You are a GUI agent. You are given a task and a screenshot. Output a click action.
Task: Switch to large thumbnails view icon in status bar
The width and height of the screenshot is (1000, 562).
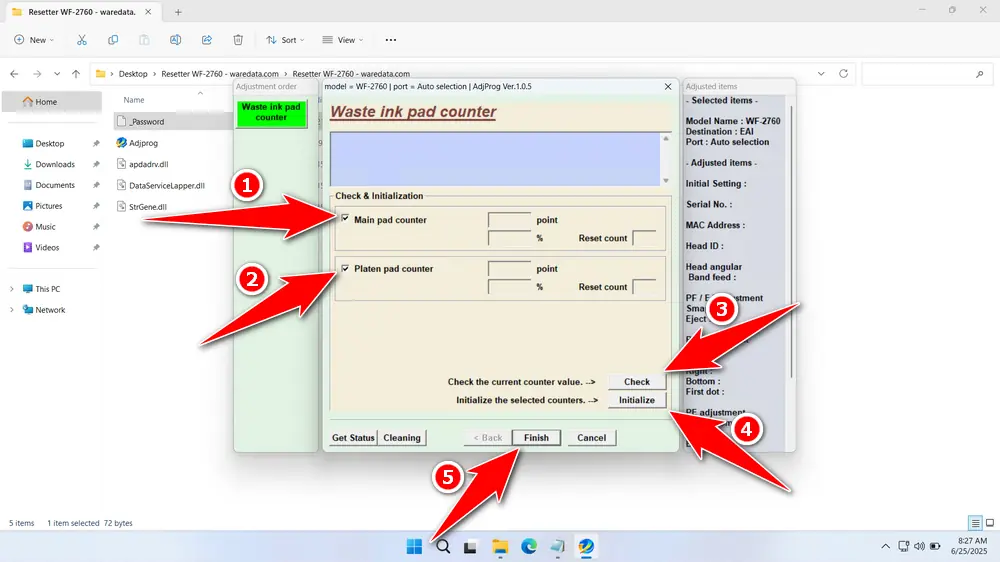click(x=990, y=523)
